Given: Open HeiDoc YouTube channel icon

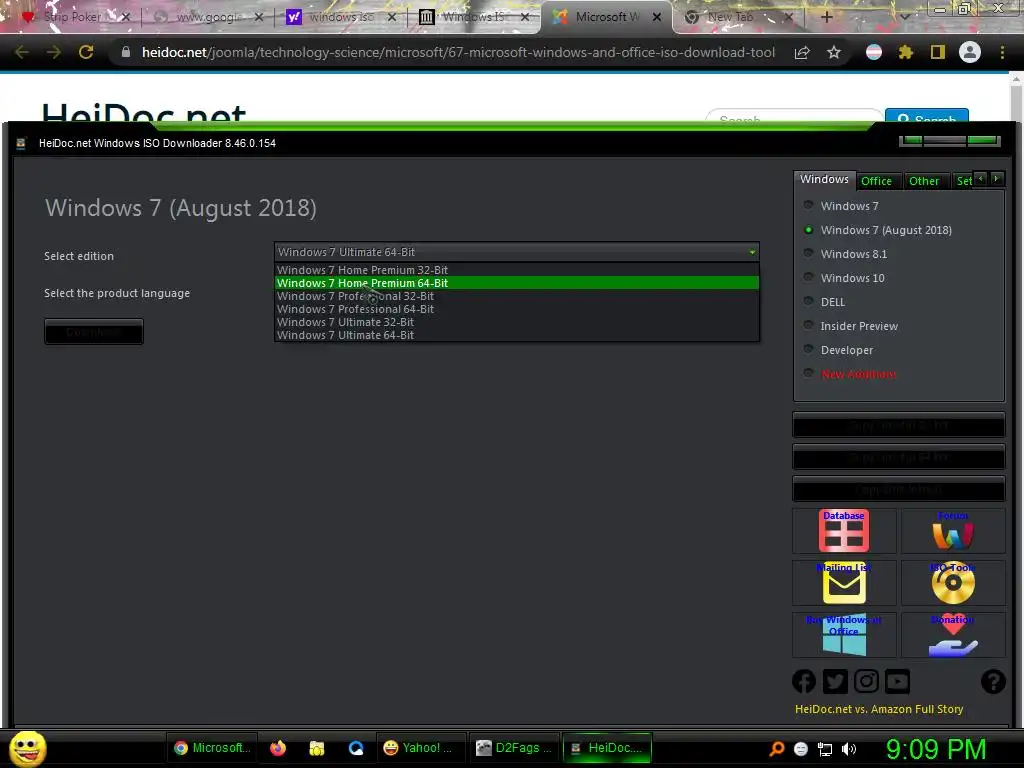Looking at the screenshot, I should tap(897, 682).
